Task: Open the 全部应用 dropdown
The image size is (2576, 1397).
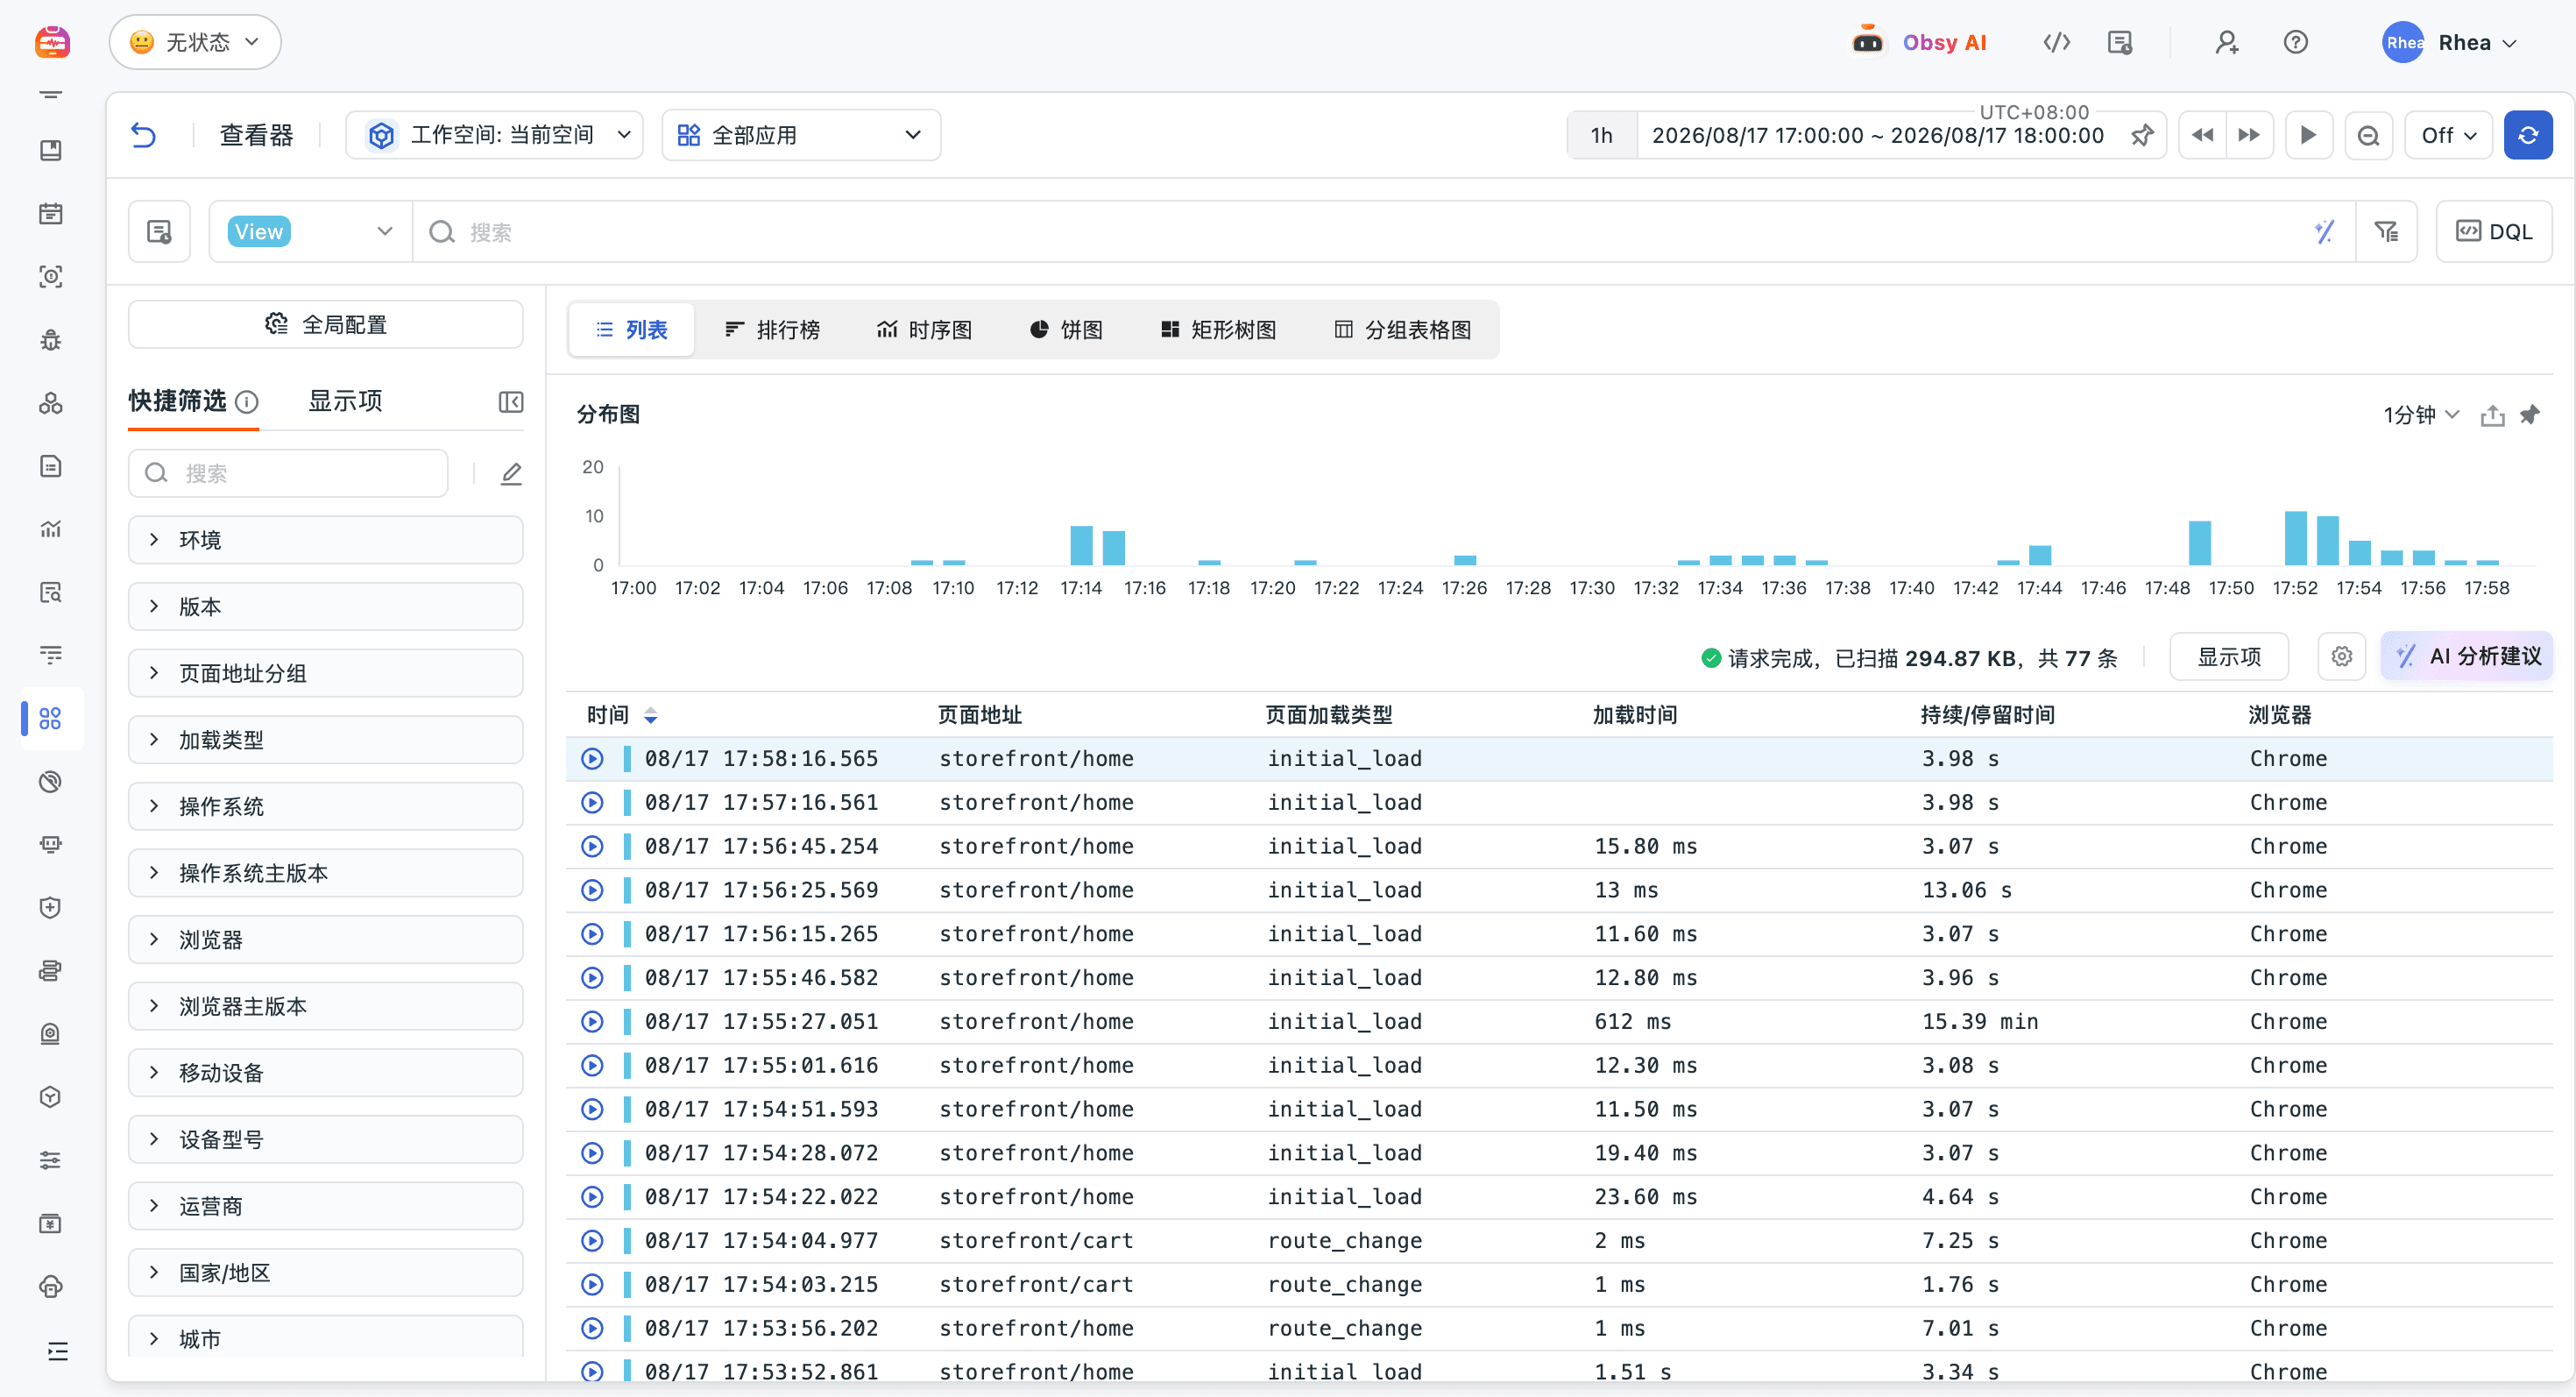Action: [x=800, y=135]
